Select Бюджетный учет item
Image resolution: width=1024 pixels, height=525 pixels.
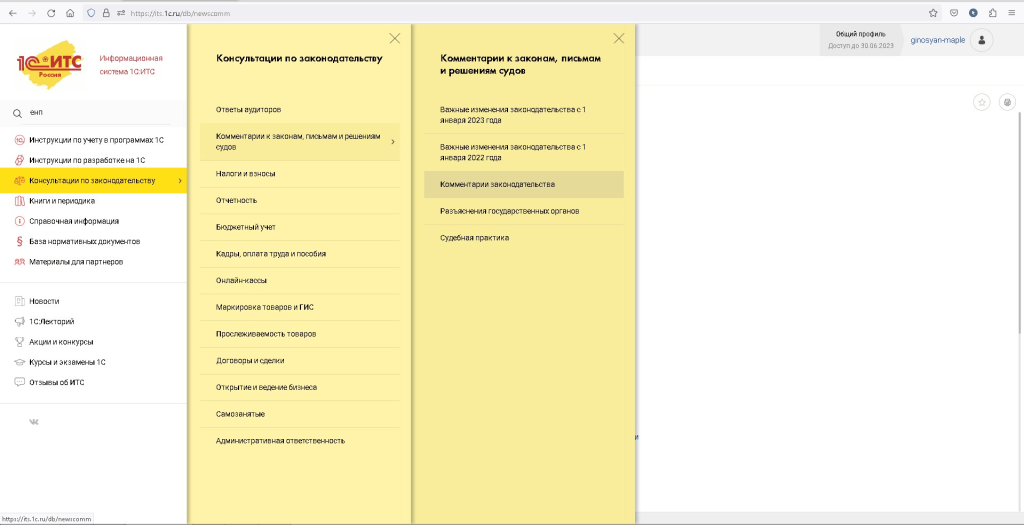tap(300, 227)
